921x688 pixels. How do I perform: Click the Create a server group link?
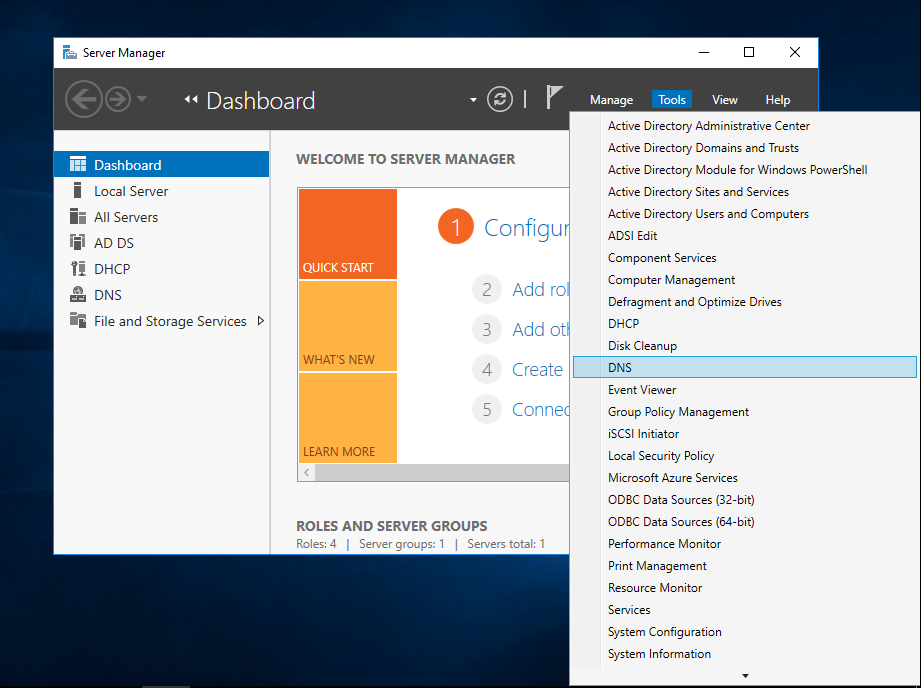click(537, 370)
